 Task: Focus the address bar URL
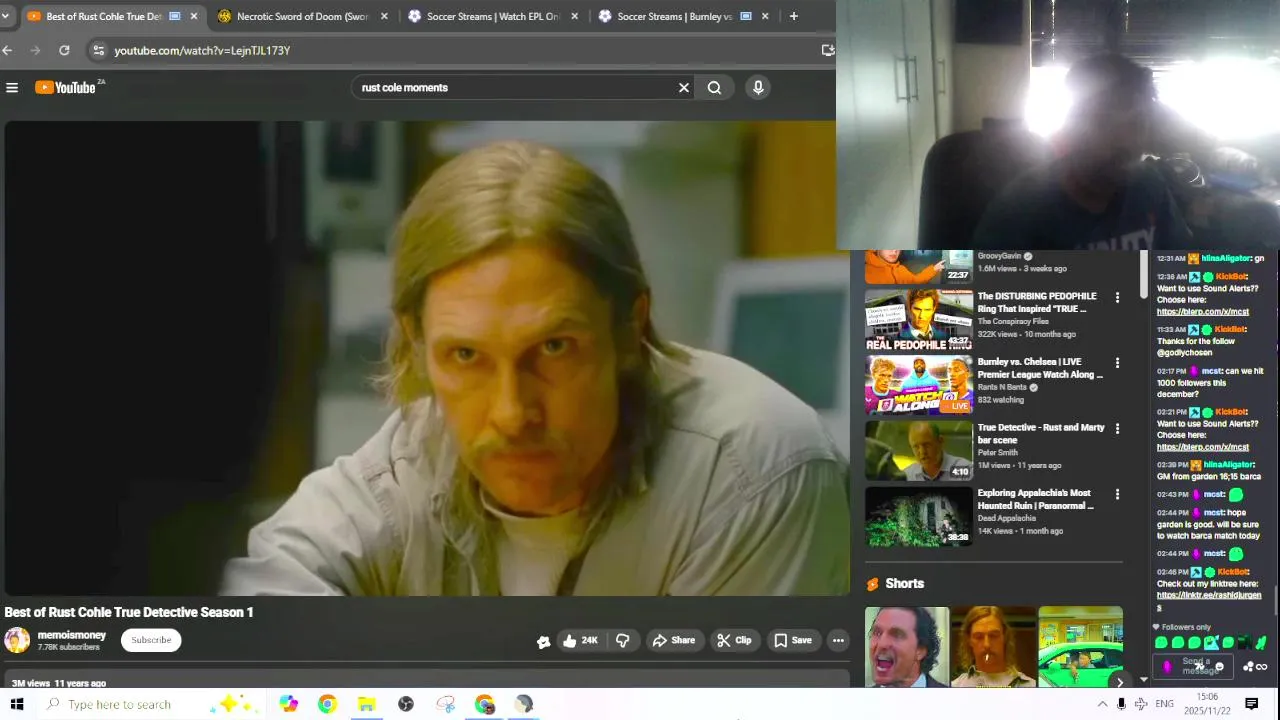pos(202,50)
